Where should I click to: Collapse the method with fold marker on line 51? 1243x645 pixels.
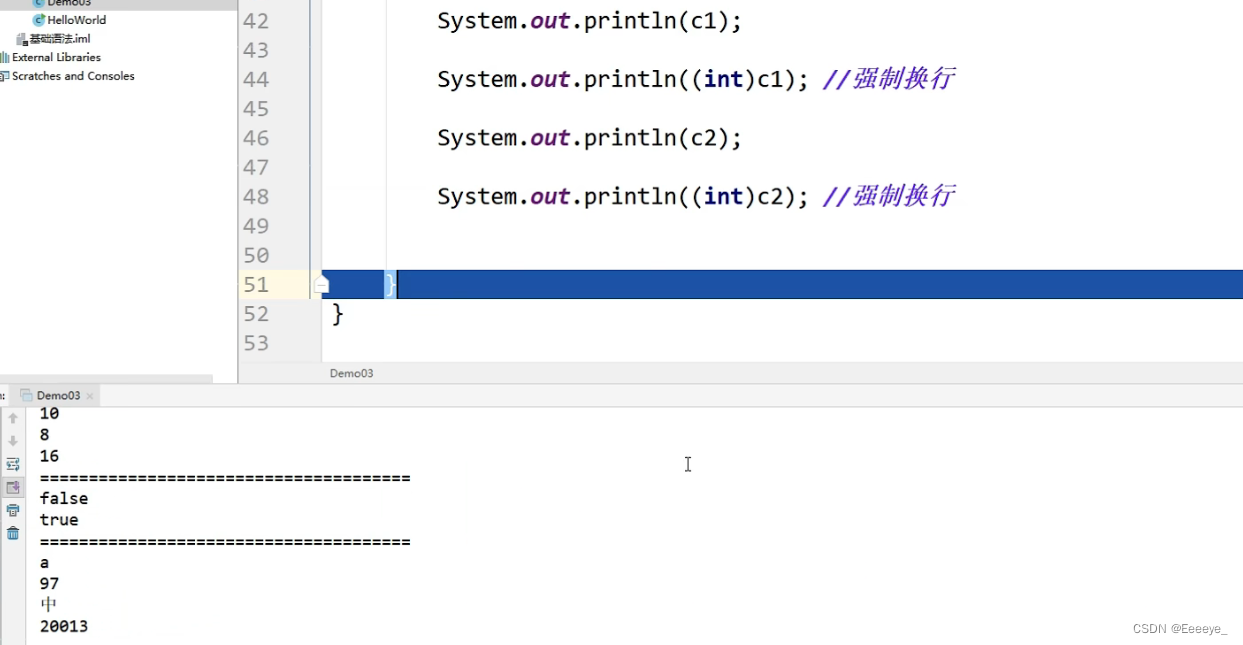click(321, 285)
